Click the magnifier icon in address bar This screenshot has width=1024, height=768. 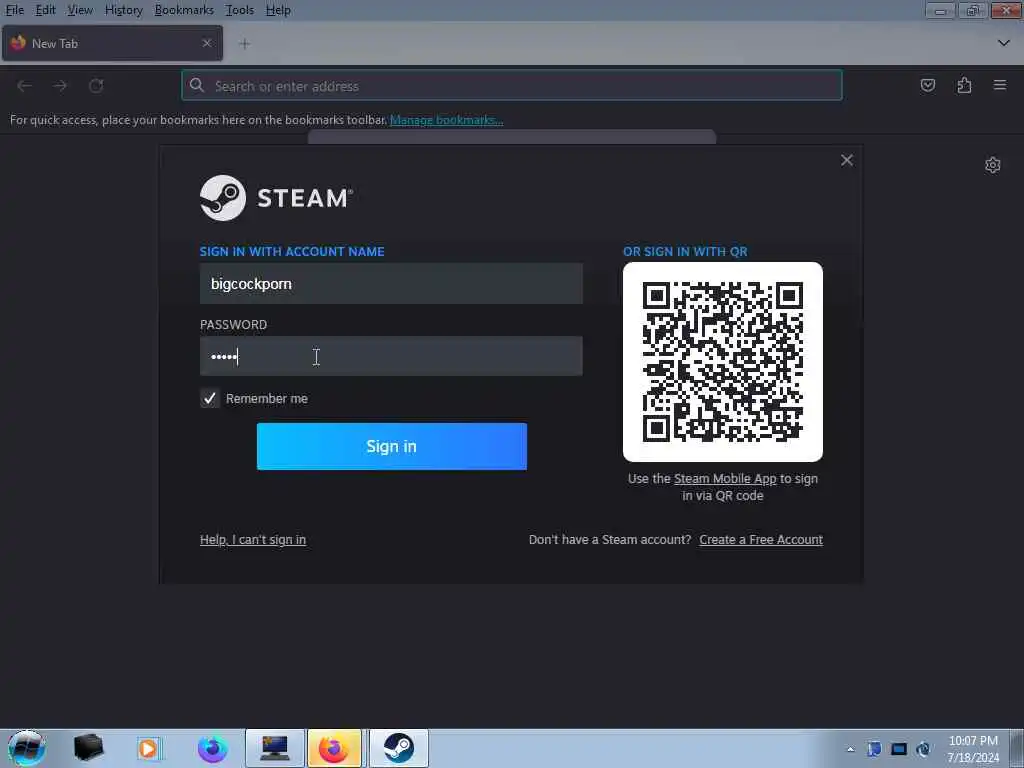pos(197,85)
